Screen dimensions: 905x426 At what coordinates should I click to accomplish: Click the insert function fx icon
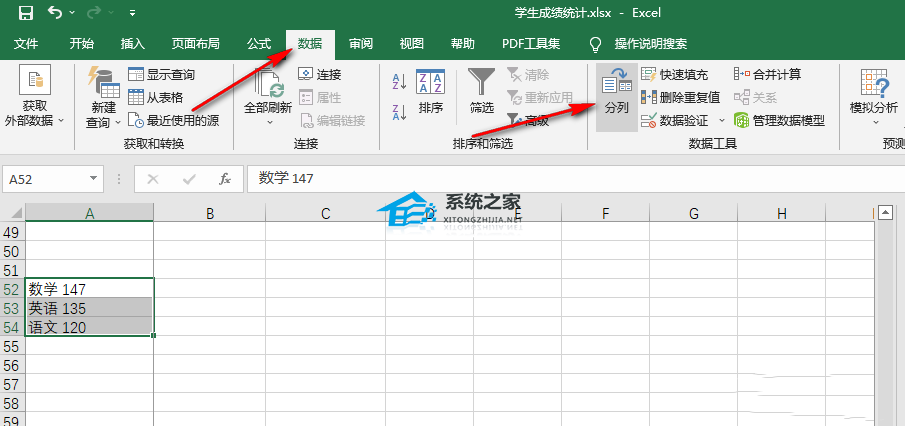225,179
